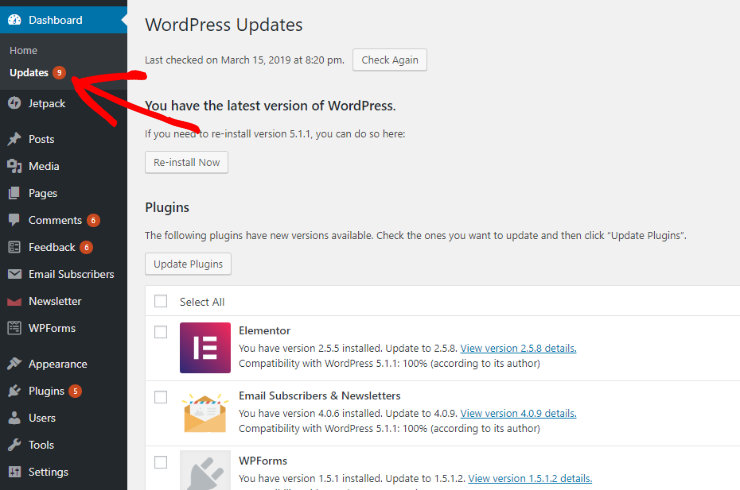This screenshot has width=740, height=490.
Task: Click the Email Subscribers & Newsletters envelope logo
Action: click(205, 413)
